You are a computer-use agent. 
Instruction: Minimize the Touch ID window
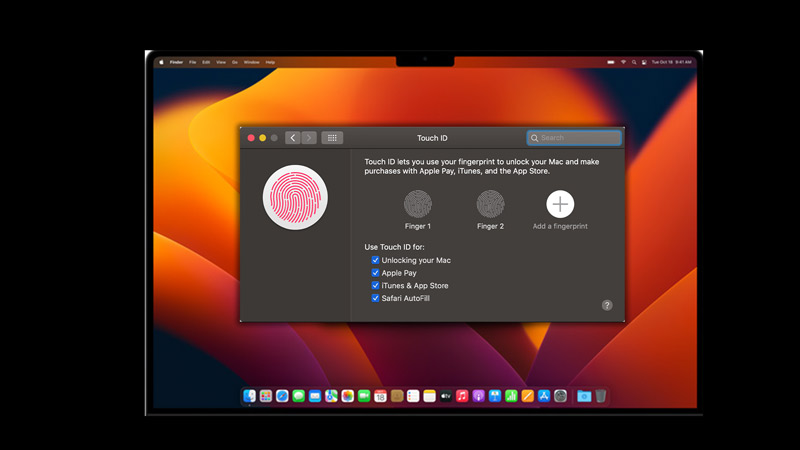click(x=262, y=138)
